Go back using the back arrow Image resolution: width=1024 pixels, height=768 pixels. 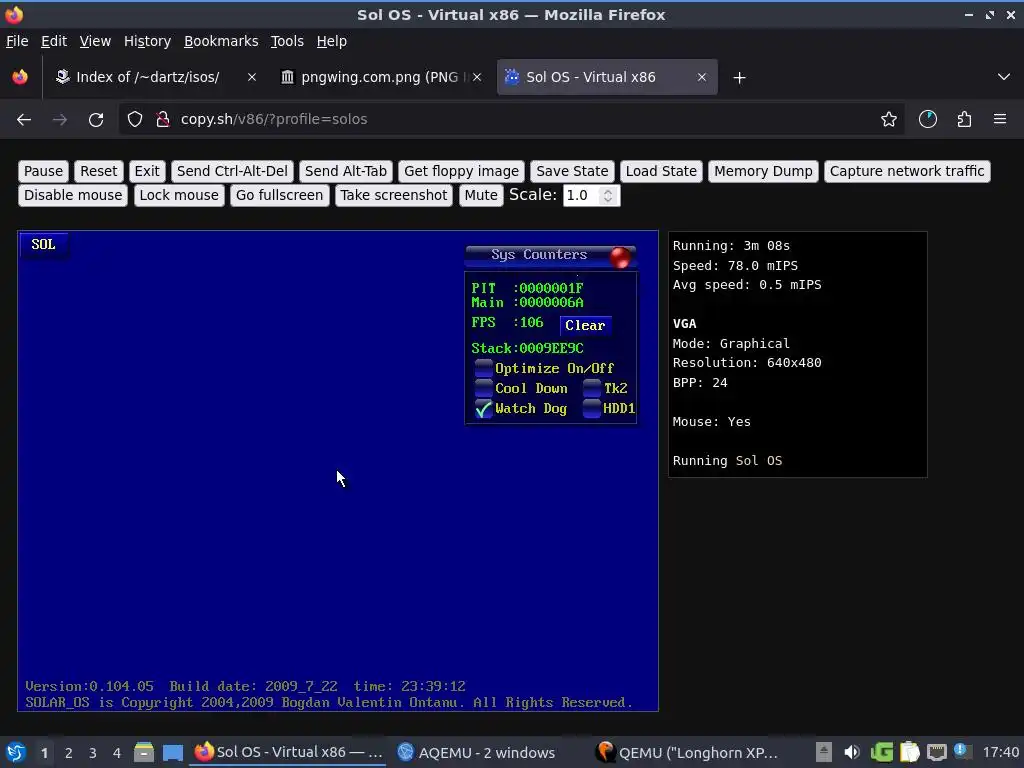pos(24,120)
